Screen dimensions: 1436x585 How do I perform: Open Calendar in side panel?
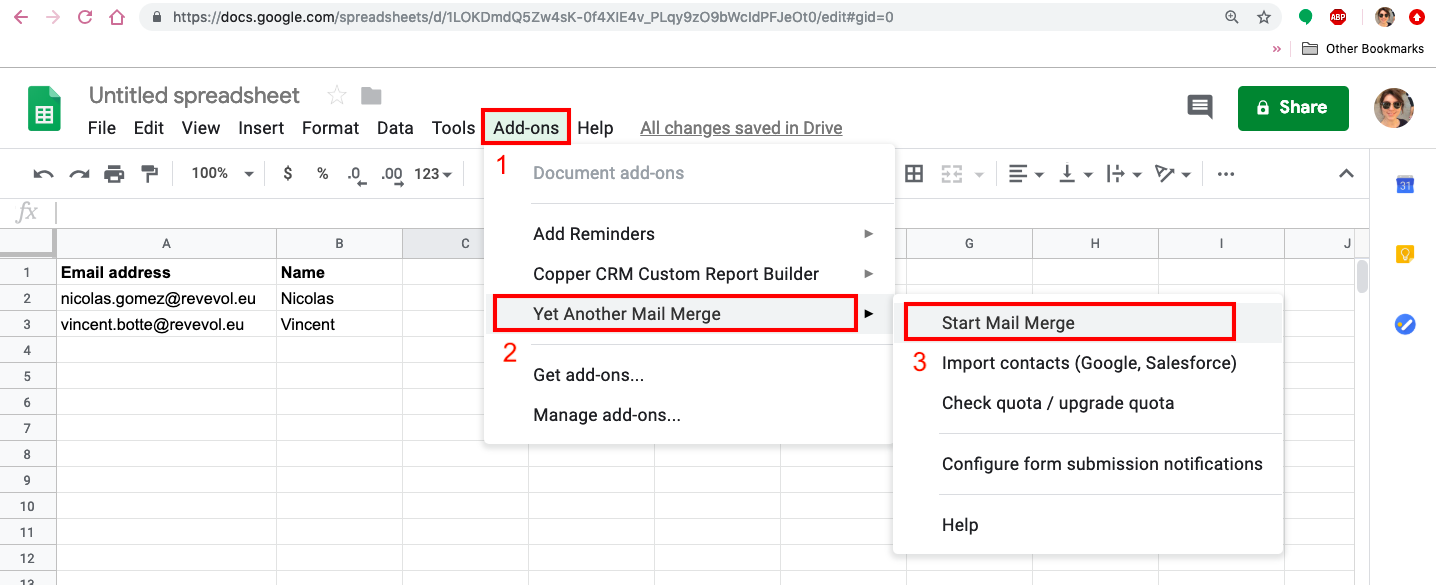1405,185
